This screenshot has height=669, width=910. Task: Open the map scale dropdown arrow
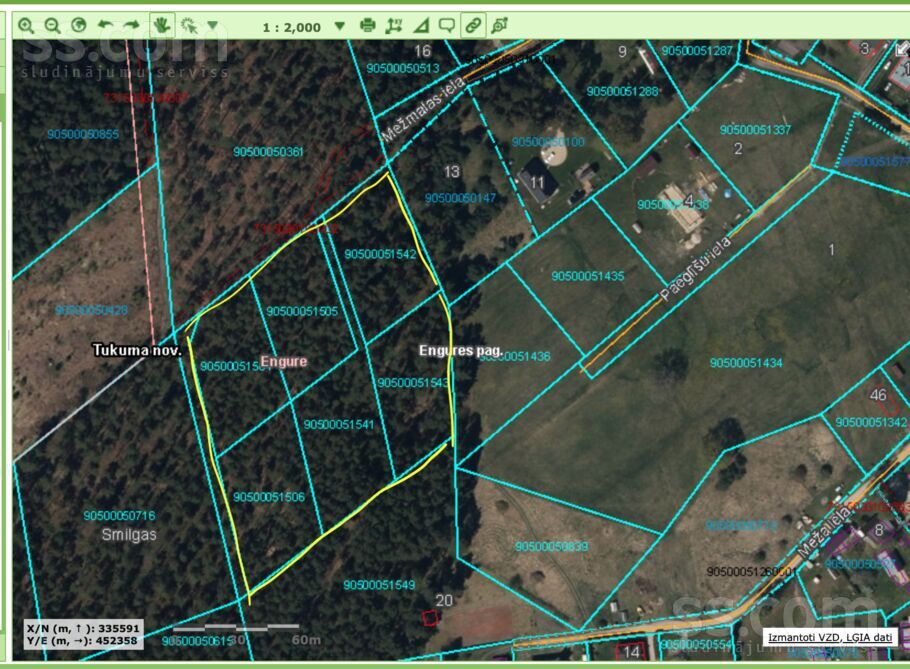pos(339,26)
